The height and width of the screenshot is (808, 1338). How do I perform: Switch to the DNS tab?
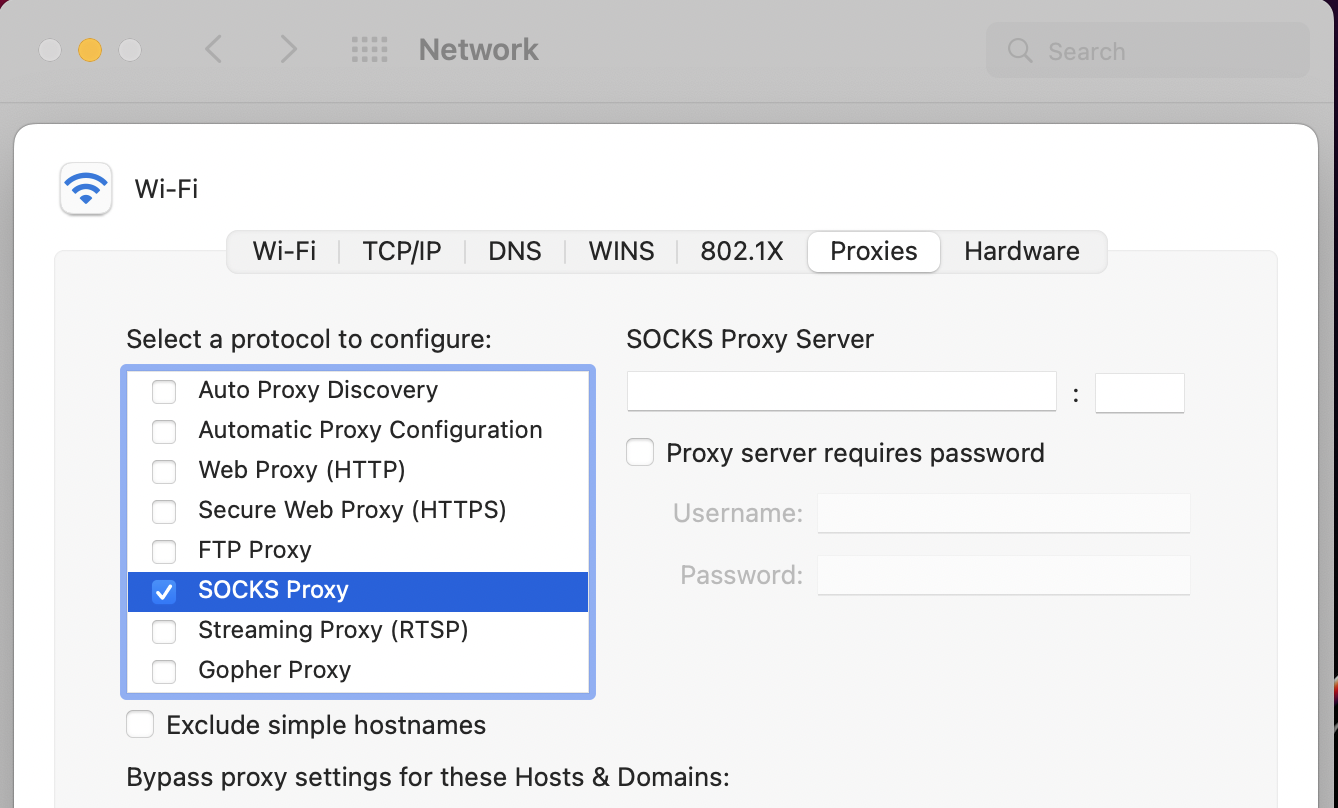click(515, 251)
